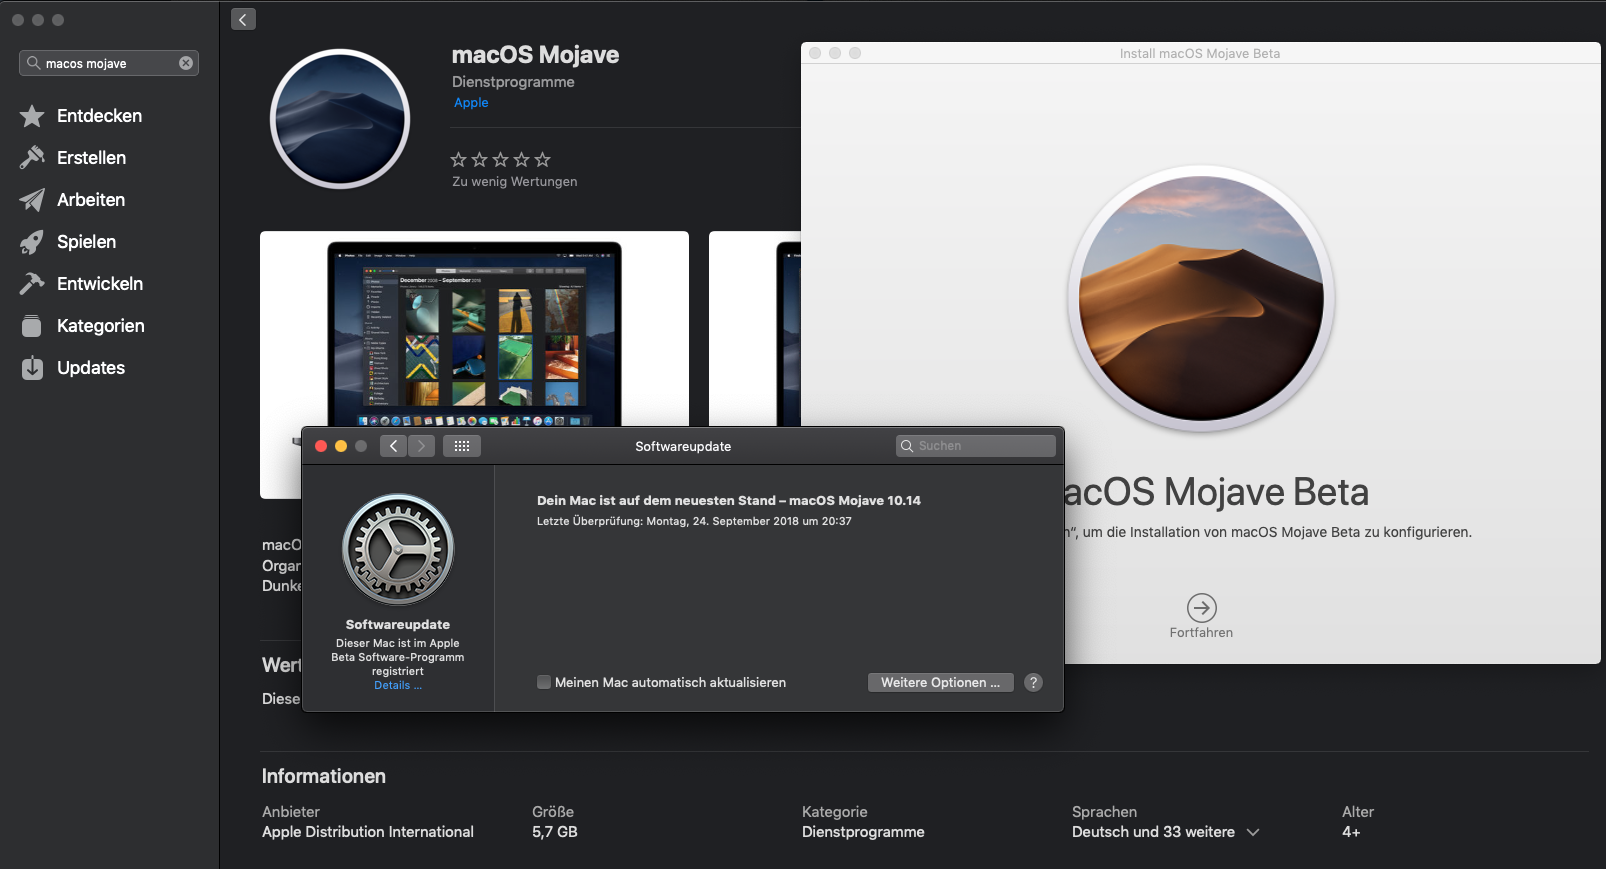
Task: Click the Zu wenig Wertungen text
Action: 515,182
